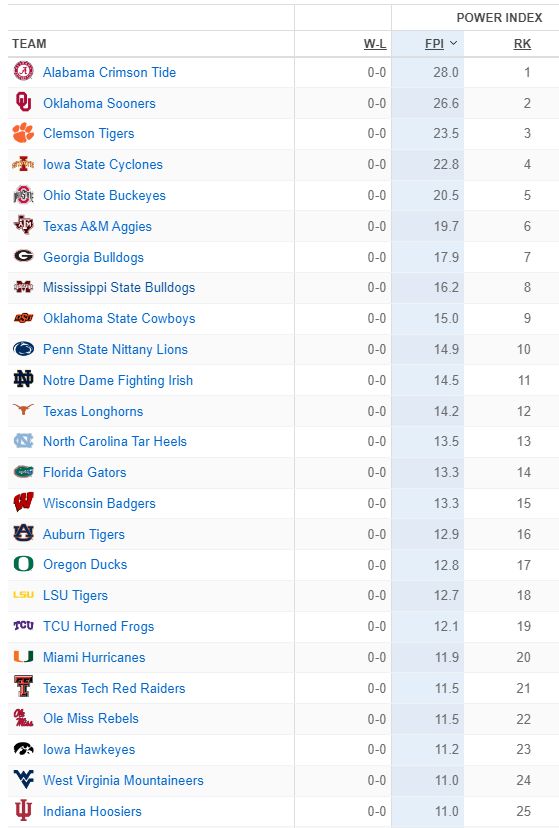The image size is (559, 828).
Task: Click the Oklahoma Sooners OU logo
Action: [x=23, y=102]
